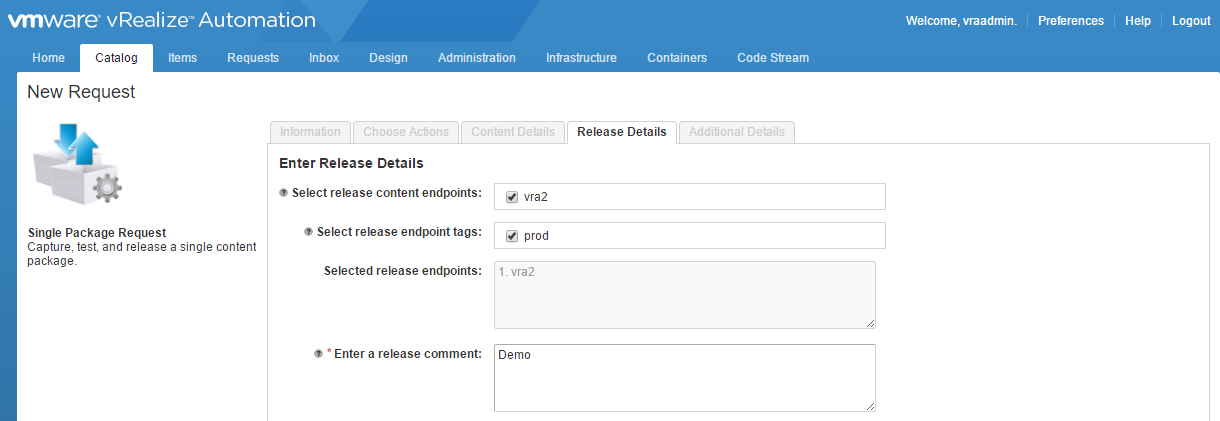This screenshot has width=1220, height=421.
Task: Click help icon beside release content endpoints
Action: [x=283, y=192]
